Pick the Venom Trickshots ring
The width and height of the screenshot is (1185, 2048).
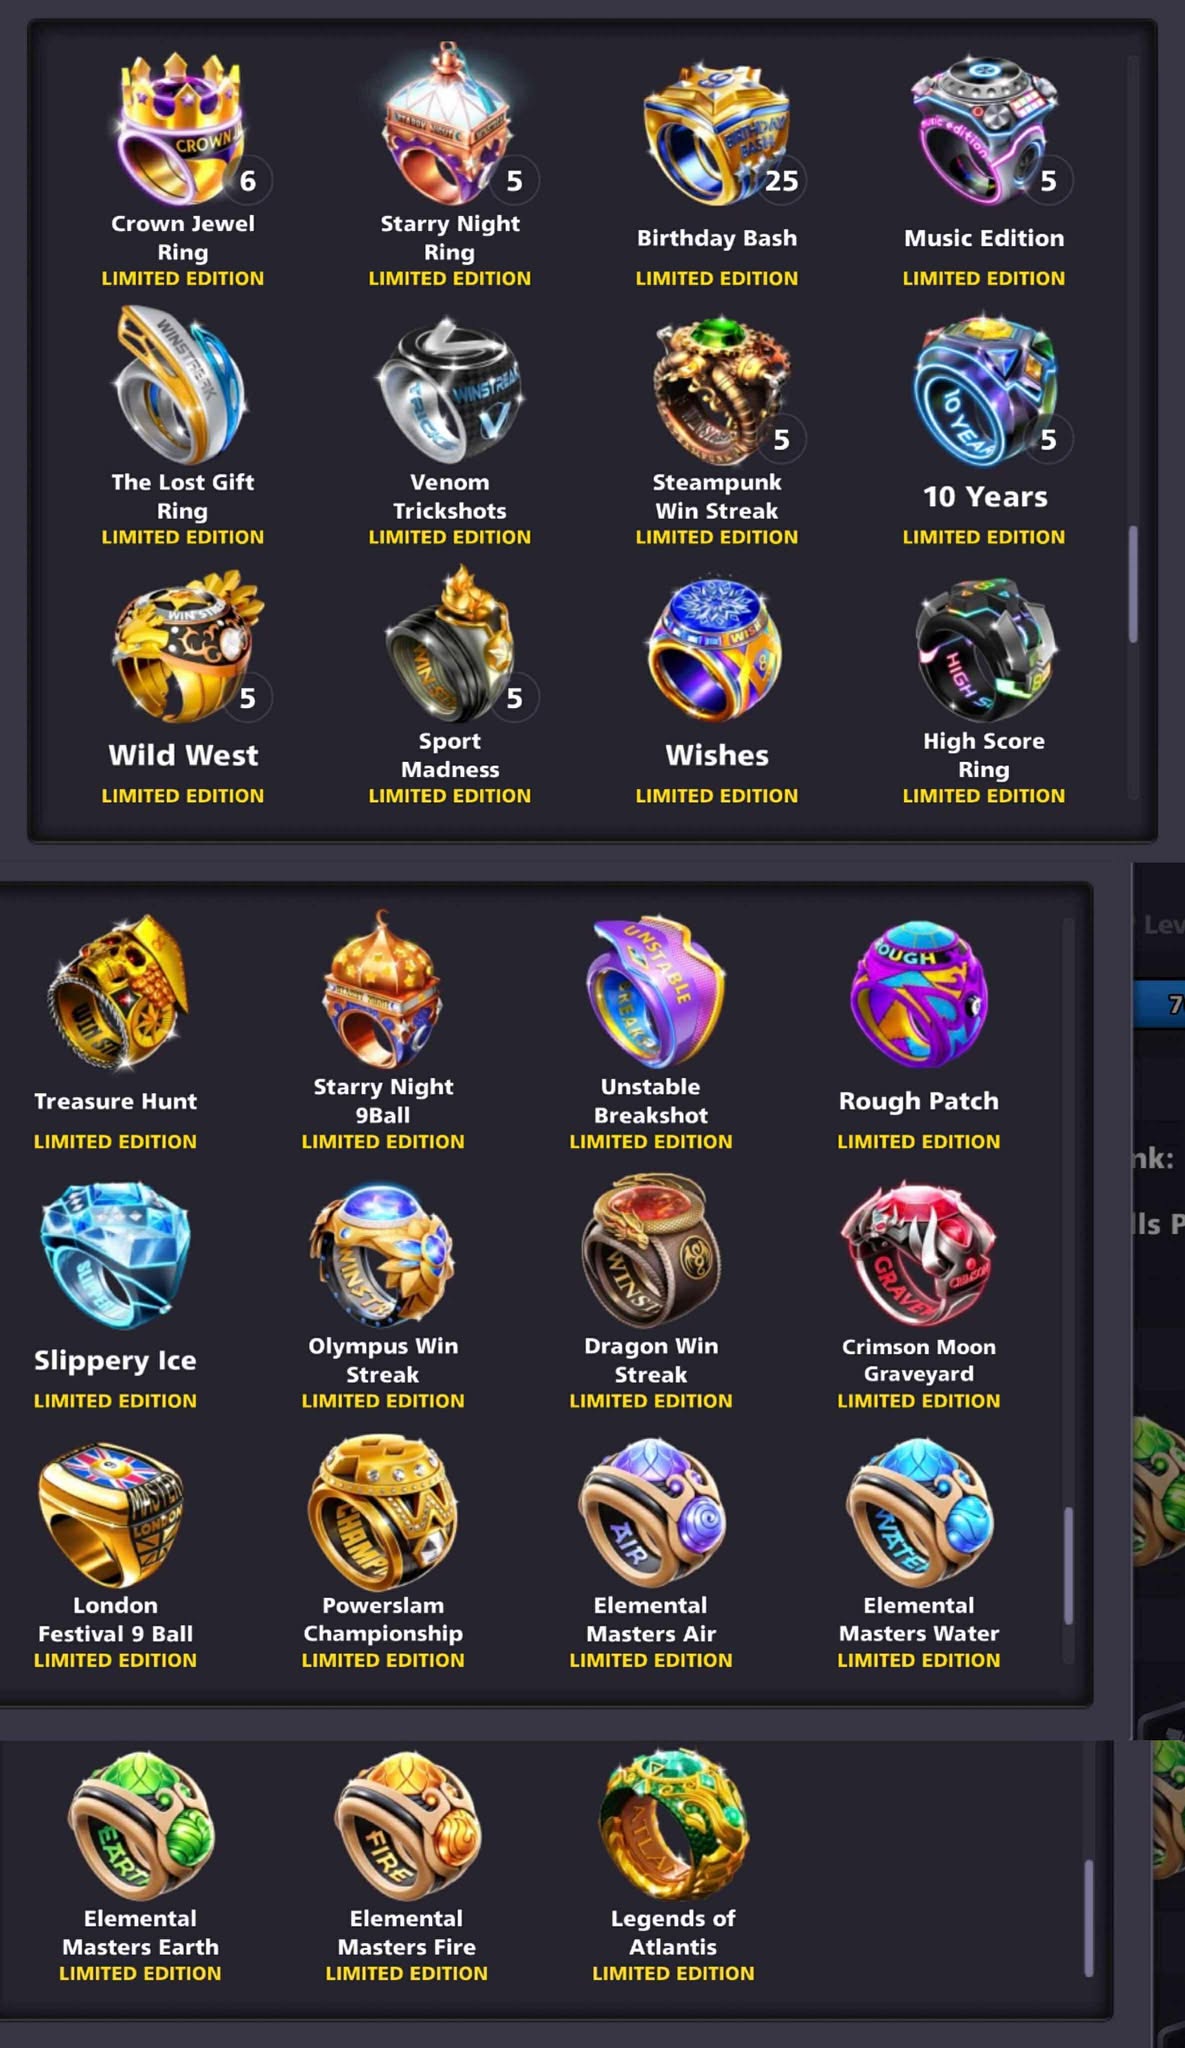[450, 392]
